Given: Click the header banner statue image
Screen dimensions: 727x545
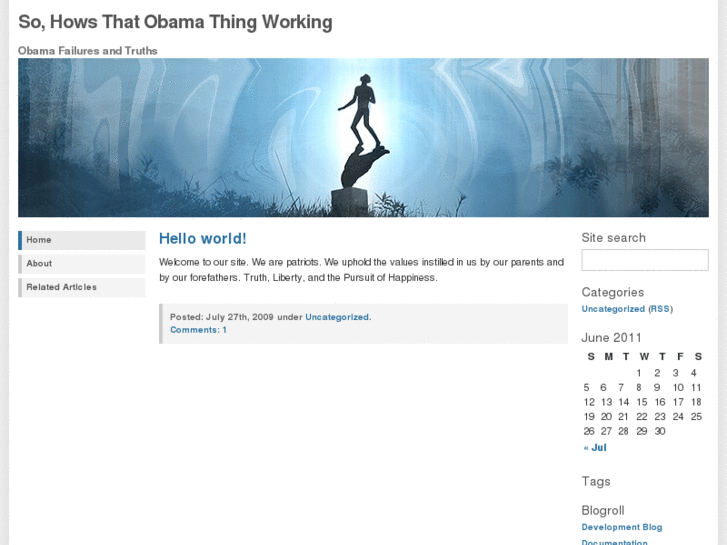Looking at the screenshot, I should point(364,138).
